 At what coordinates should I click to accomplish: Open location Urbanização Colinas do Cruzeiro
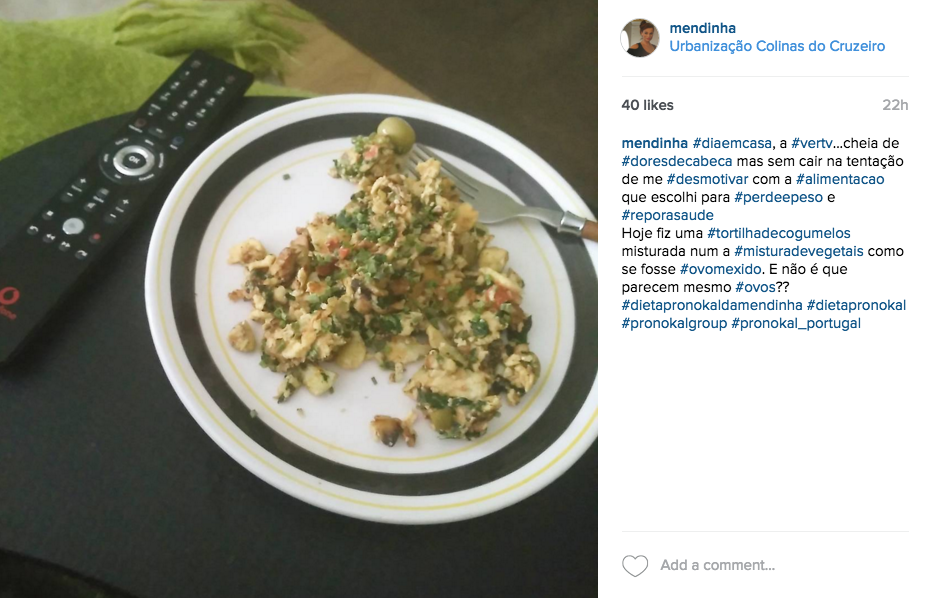[x=777, y=46]
